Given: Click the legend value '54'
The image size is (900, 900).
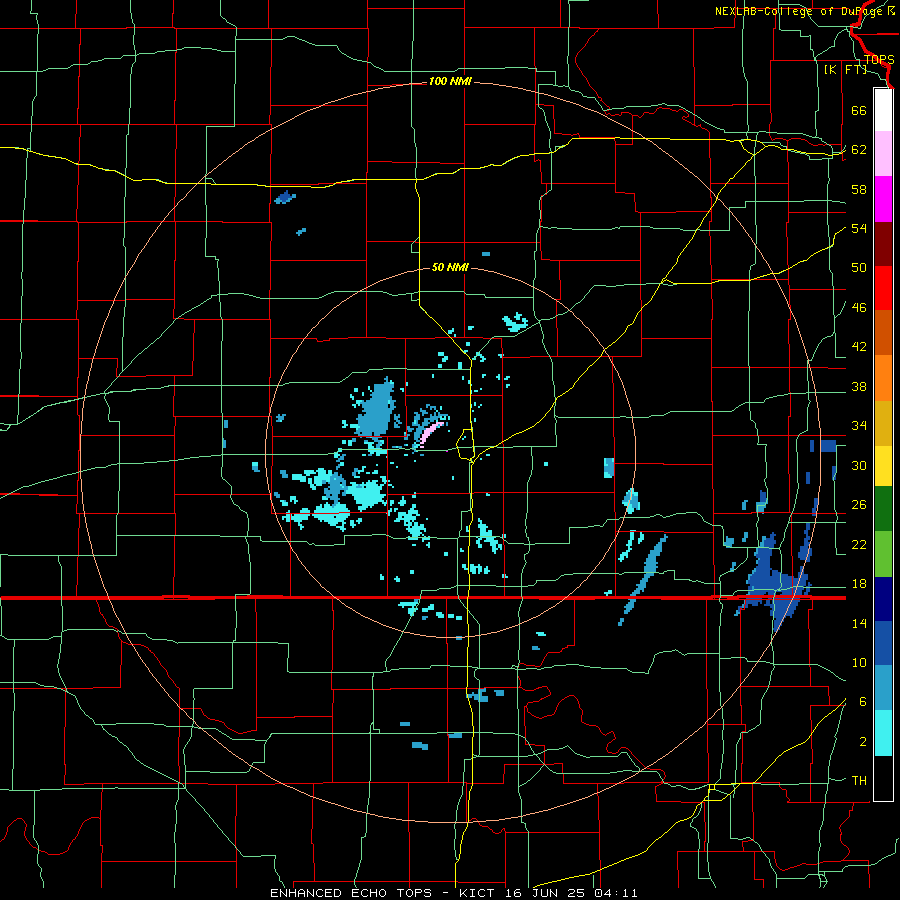Looking at the screenshot, I should pos(859,228).
